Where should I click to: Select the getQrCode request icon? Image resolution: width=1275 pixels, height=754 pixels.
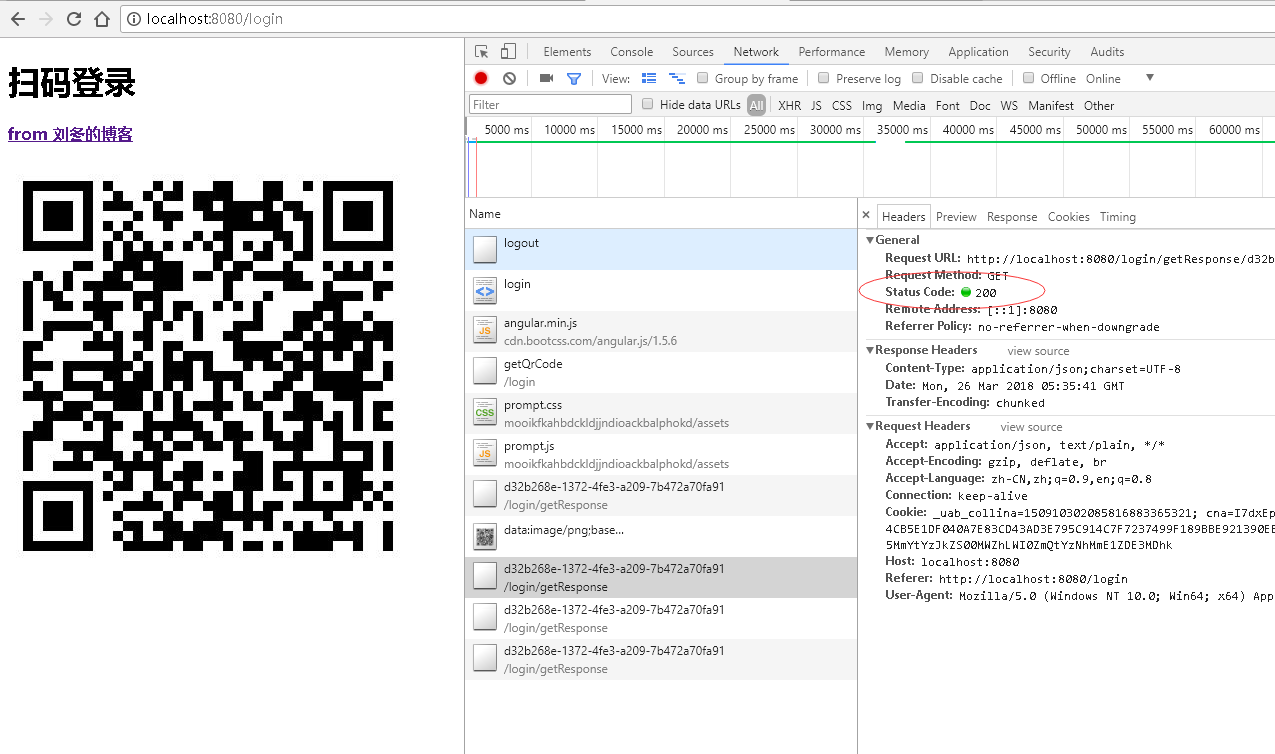484,372
